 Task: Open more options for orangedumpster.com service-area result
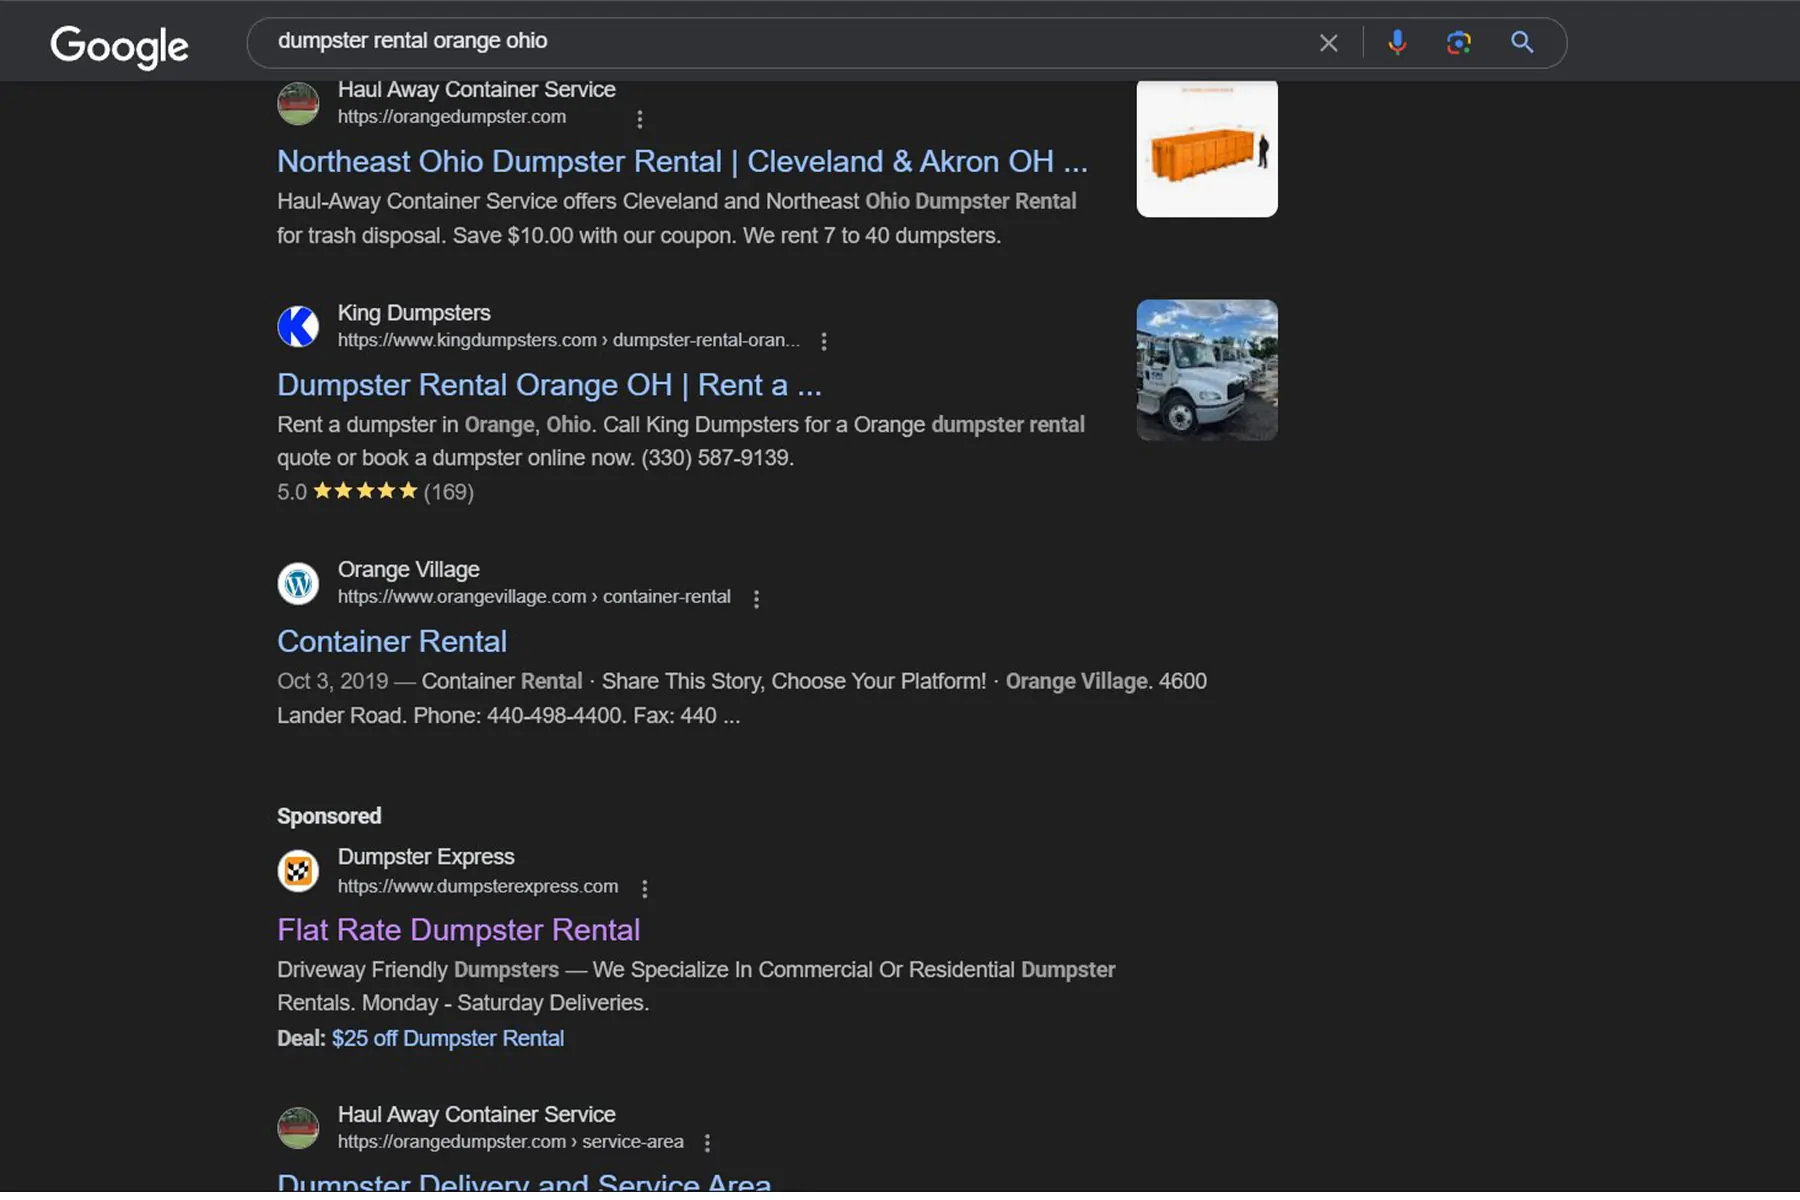point(708,1143)
